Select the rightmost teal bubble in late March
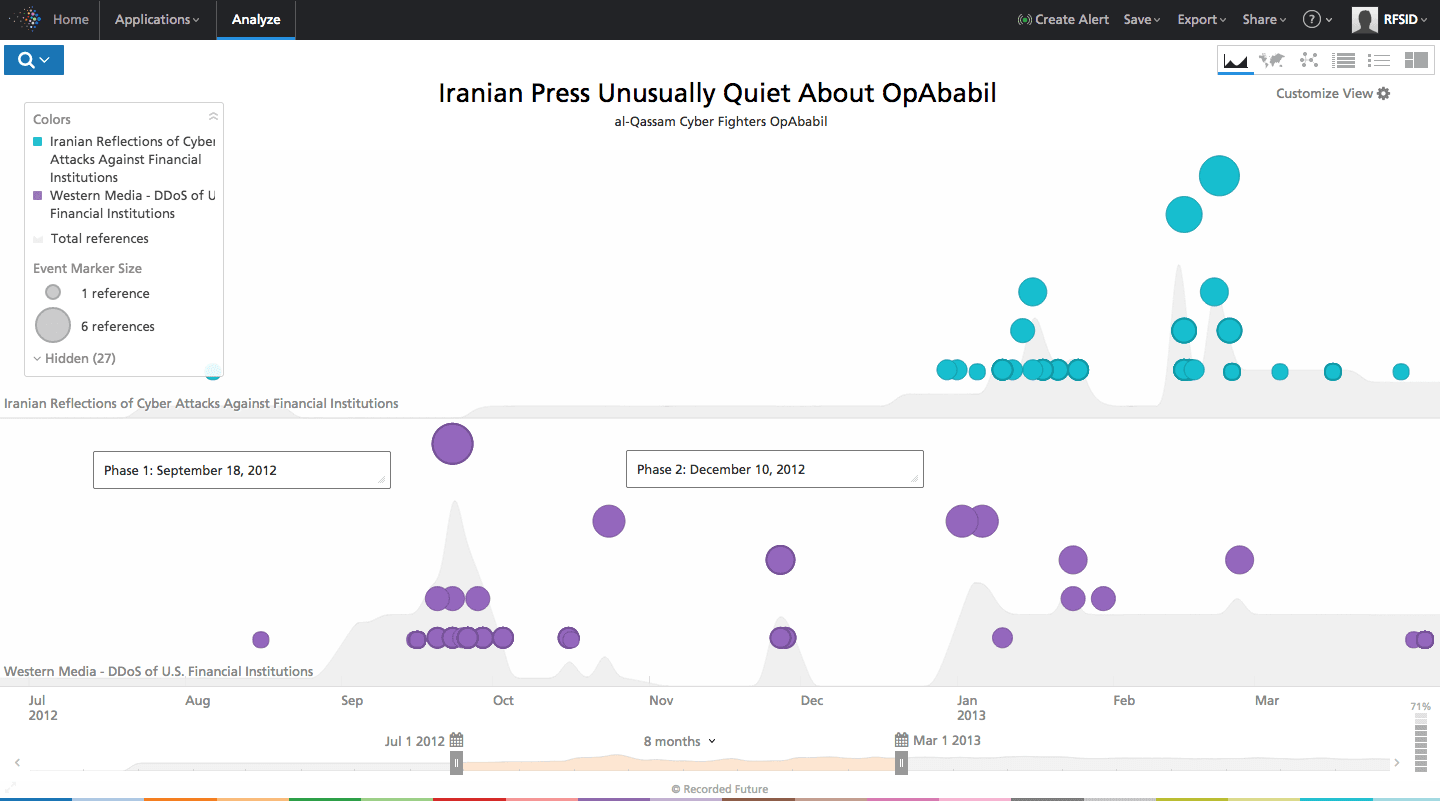Screen dimensions: 1440x801 click(1401, 371)
